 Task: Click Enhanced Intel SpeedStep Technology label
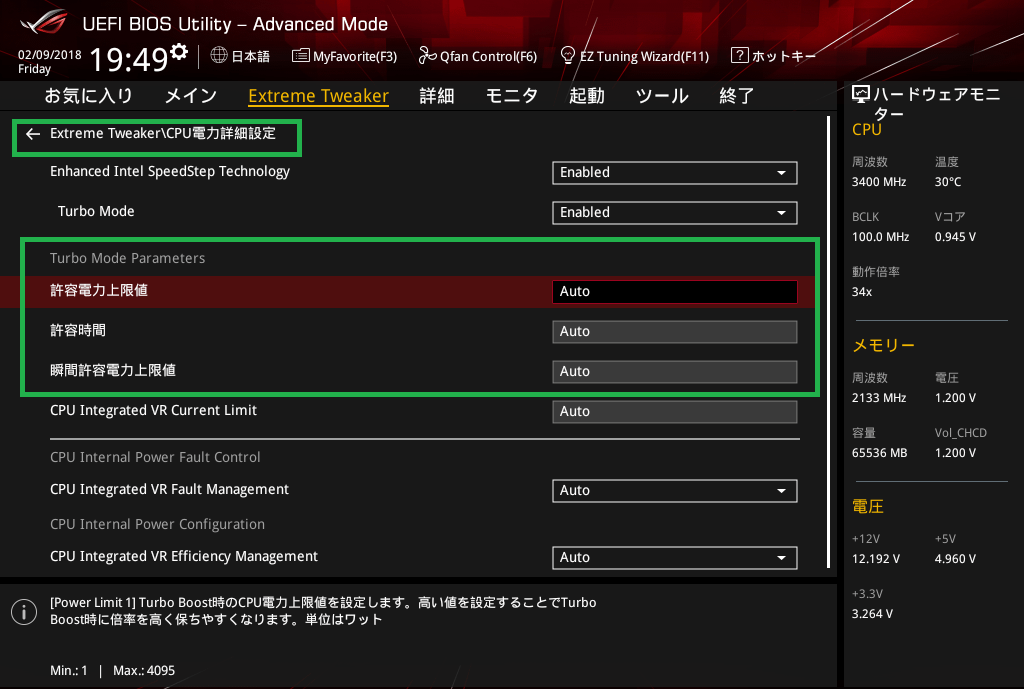point(170,172)
